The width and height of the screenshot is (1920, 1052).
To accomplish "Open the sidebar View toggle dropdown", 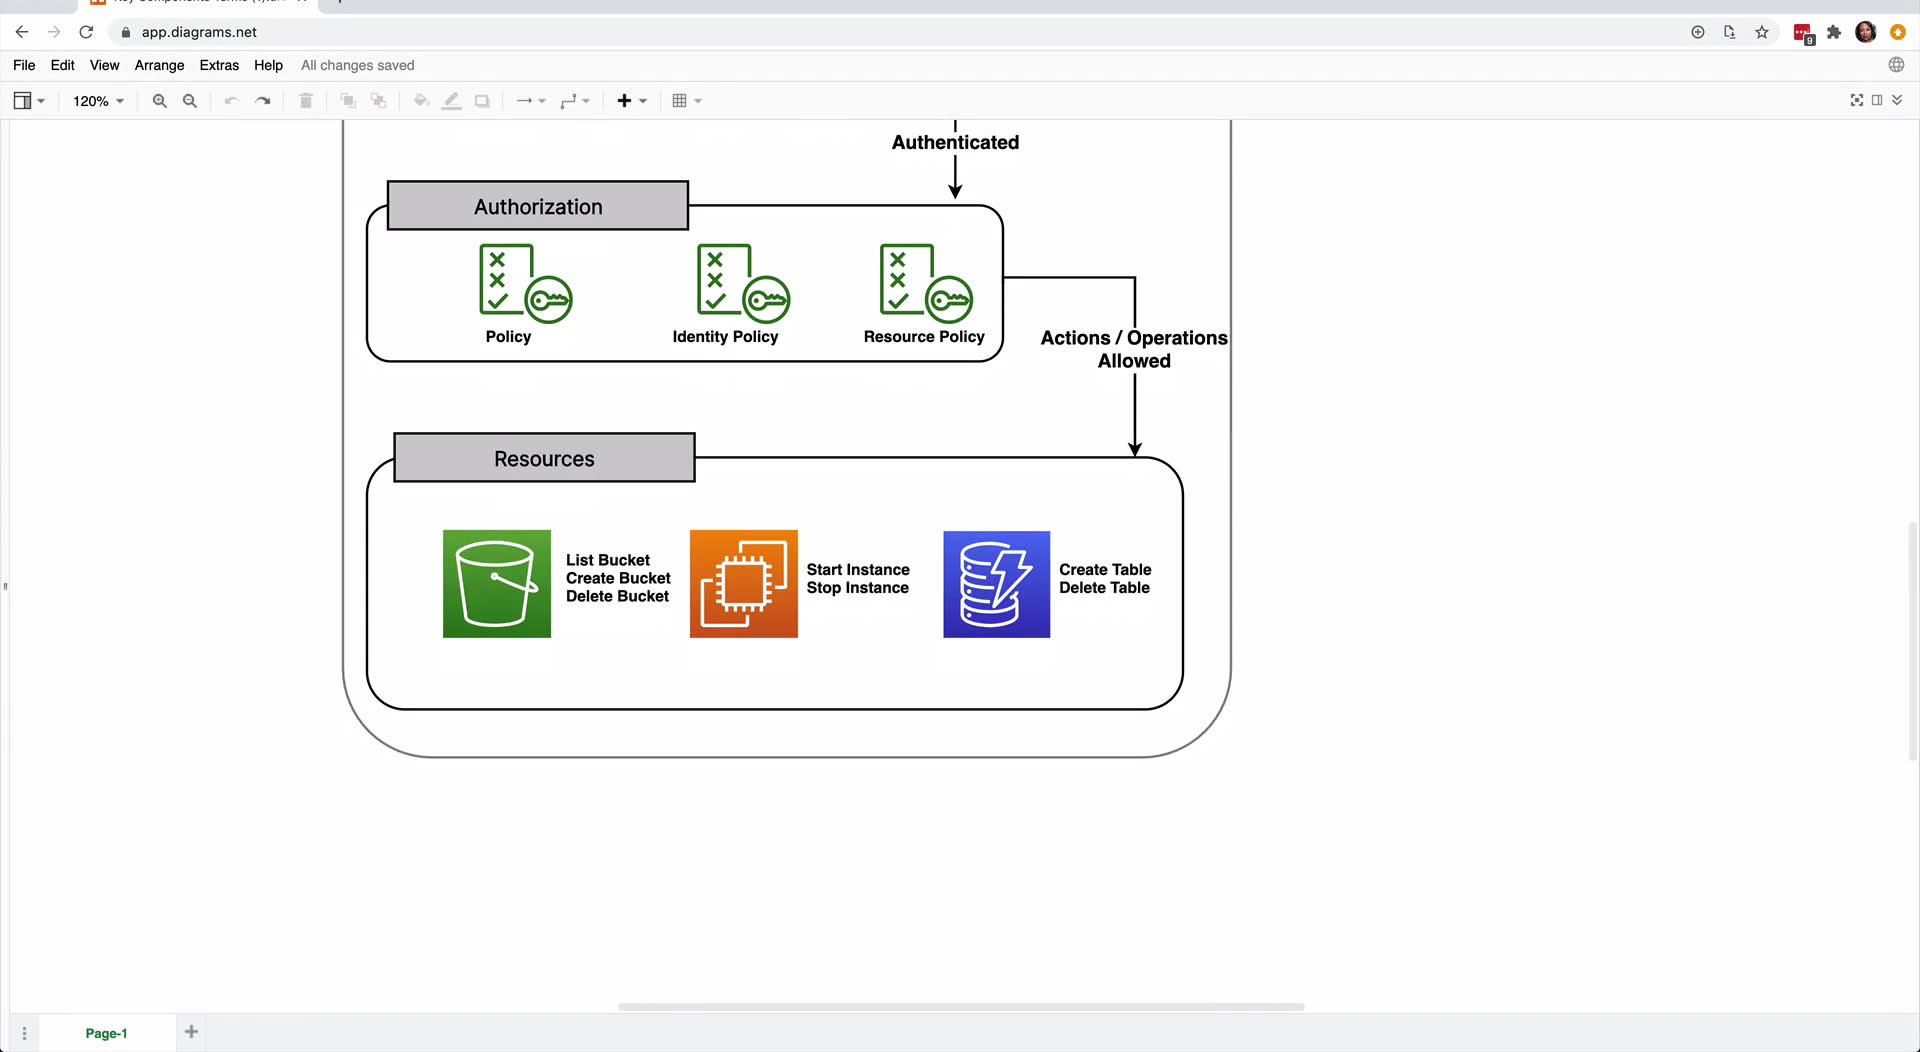I will [x=29, y=101].
